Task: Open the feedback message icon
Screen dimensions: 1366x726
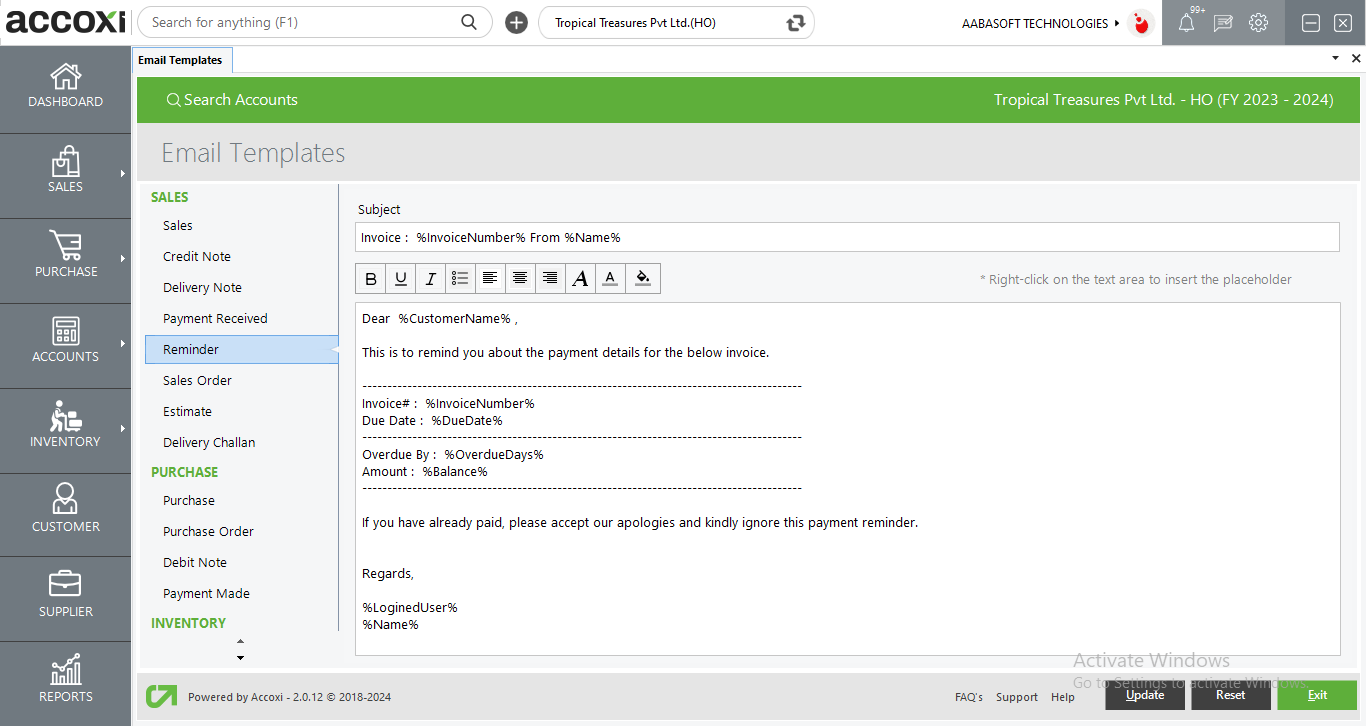Action: point(1223,23)
